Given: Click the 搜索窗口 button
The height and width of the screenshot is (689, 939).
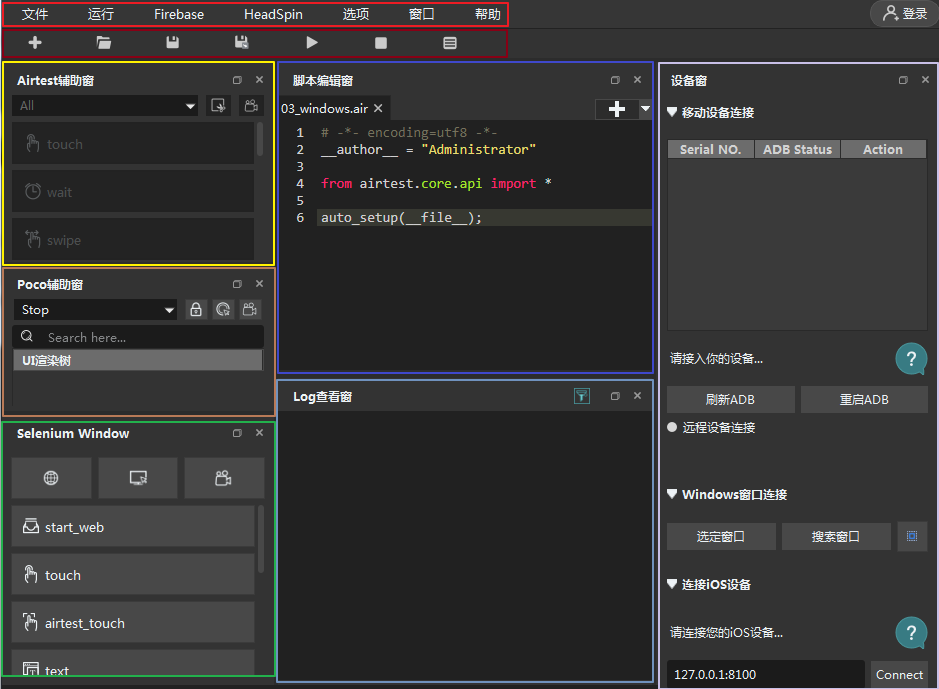Looking at the screenshot, I should (x=836, y=536).
